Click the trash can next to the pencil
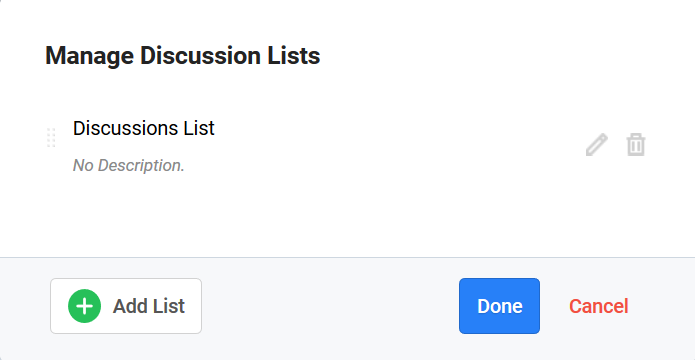 (x=636, y=145)
